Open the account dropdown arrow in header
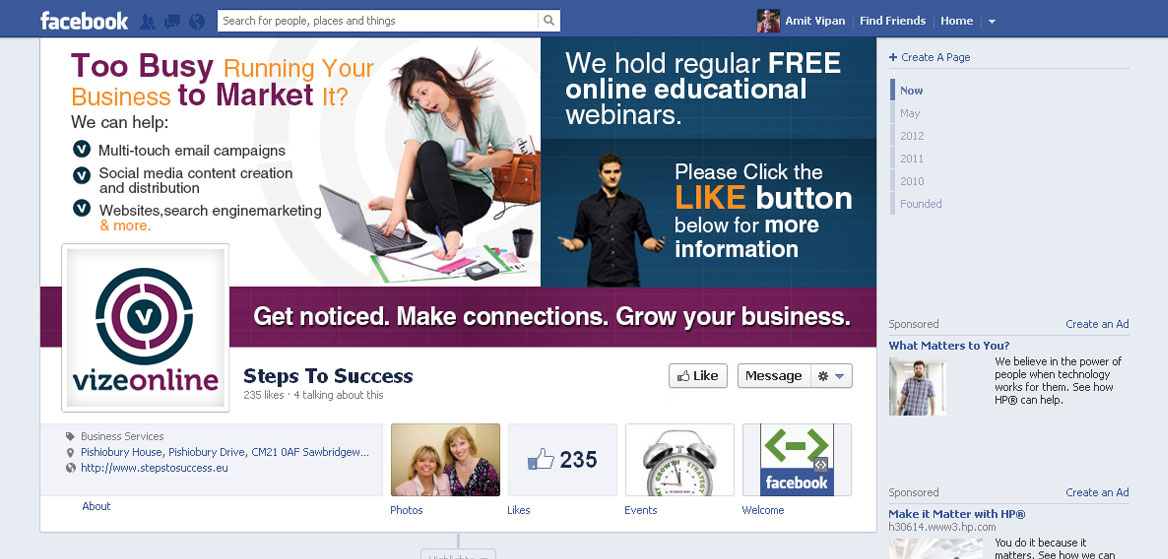 [x=991, y=22]
